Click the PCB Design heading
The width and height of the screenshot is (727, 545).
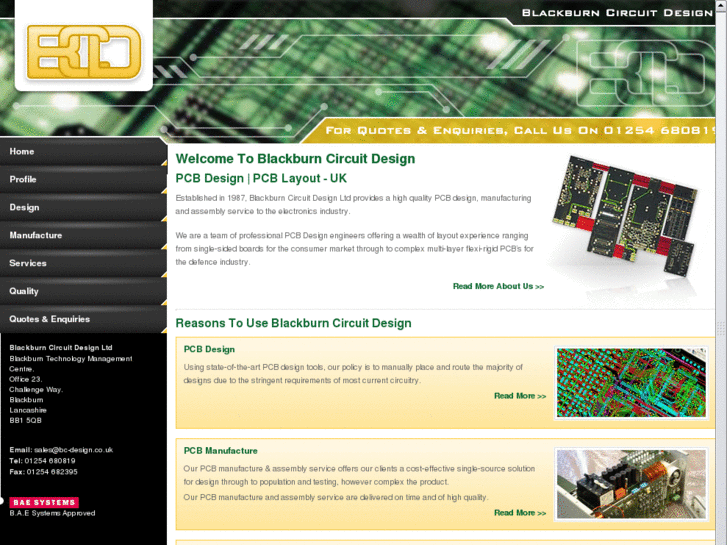[x=209, y=349]
